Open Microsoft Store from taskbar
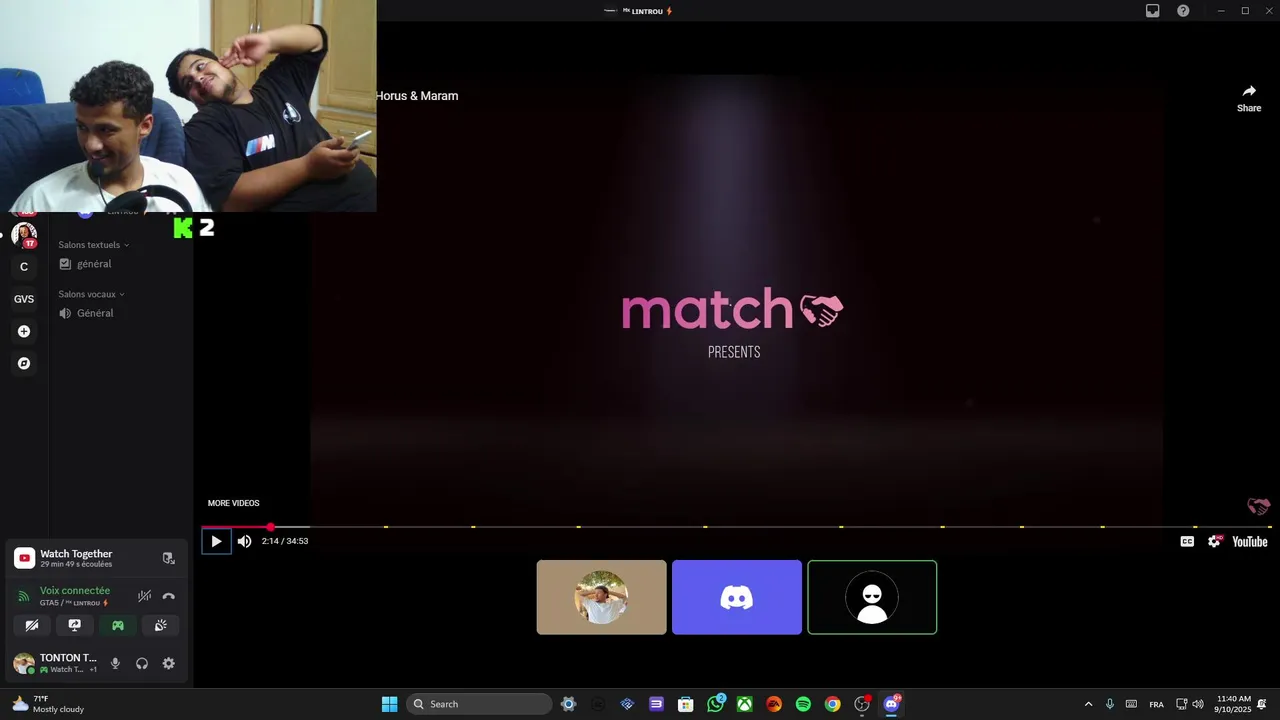Viewport: 1280px width, 720px height. coord(685,704)
